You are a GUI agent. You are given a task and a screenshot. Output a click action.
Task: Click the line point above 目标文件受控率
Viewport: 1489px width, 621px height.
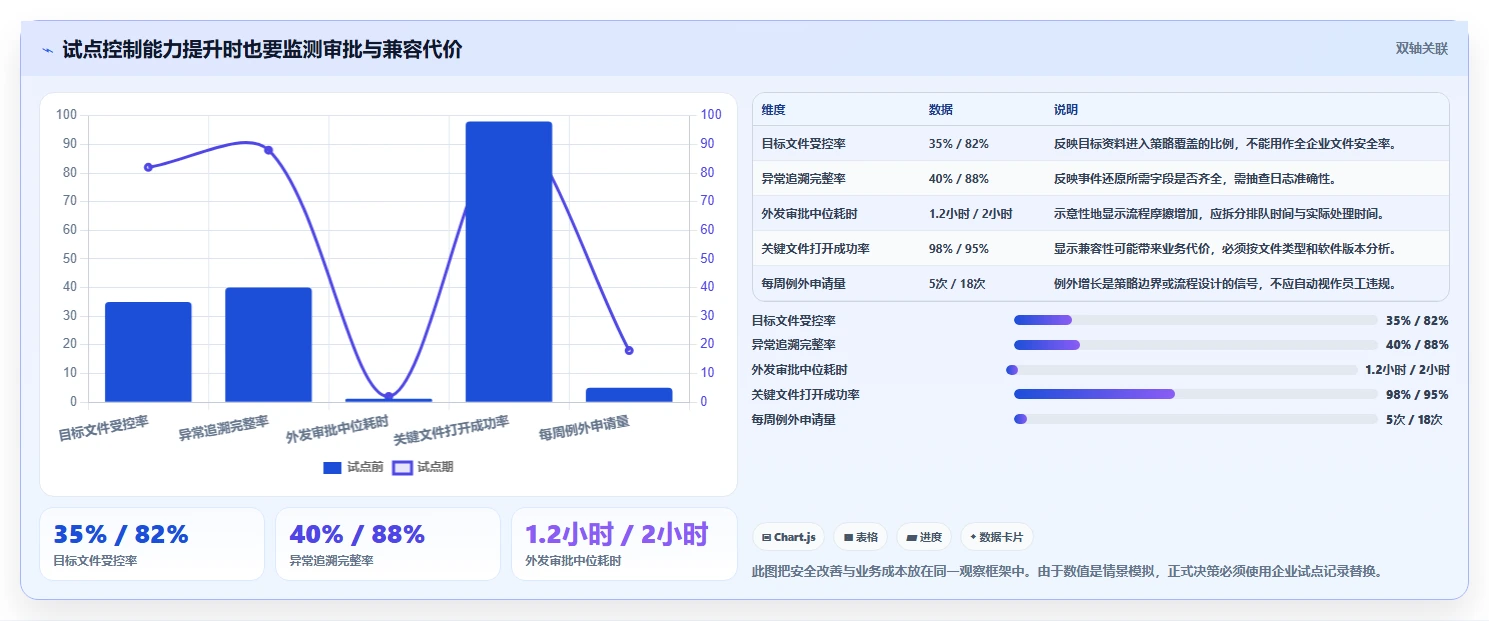(148, 167)
